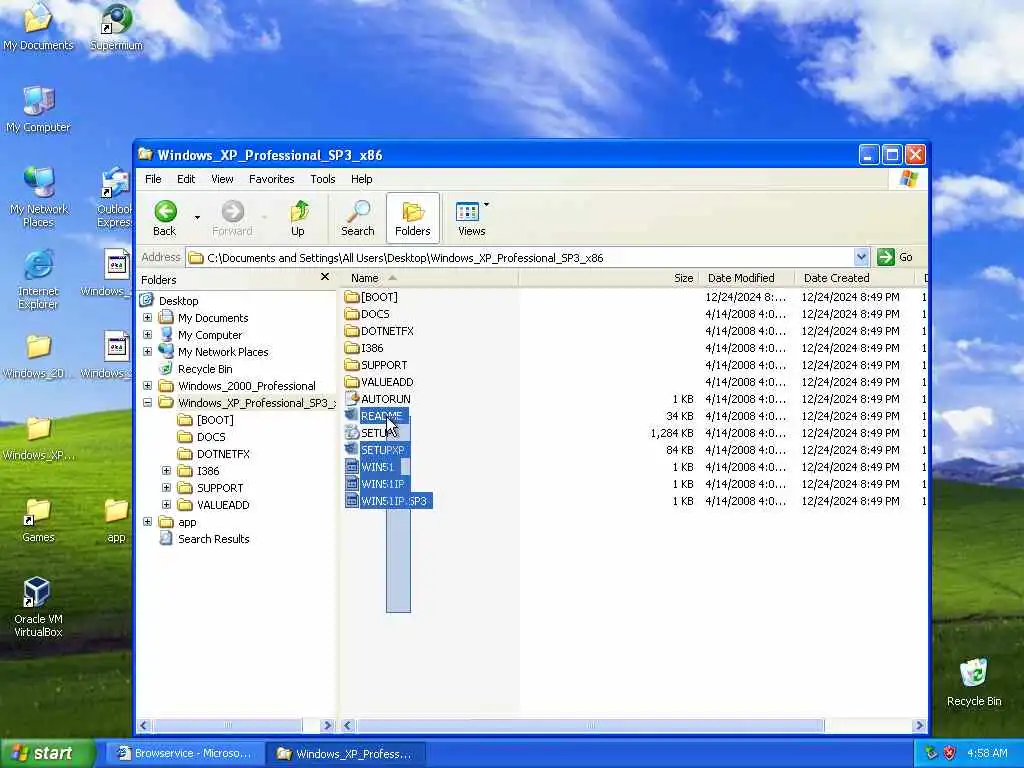
Task: Expand Windows_2000_Professional tree node
Action: click(x=148, y=386)
